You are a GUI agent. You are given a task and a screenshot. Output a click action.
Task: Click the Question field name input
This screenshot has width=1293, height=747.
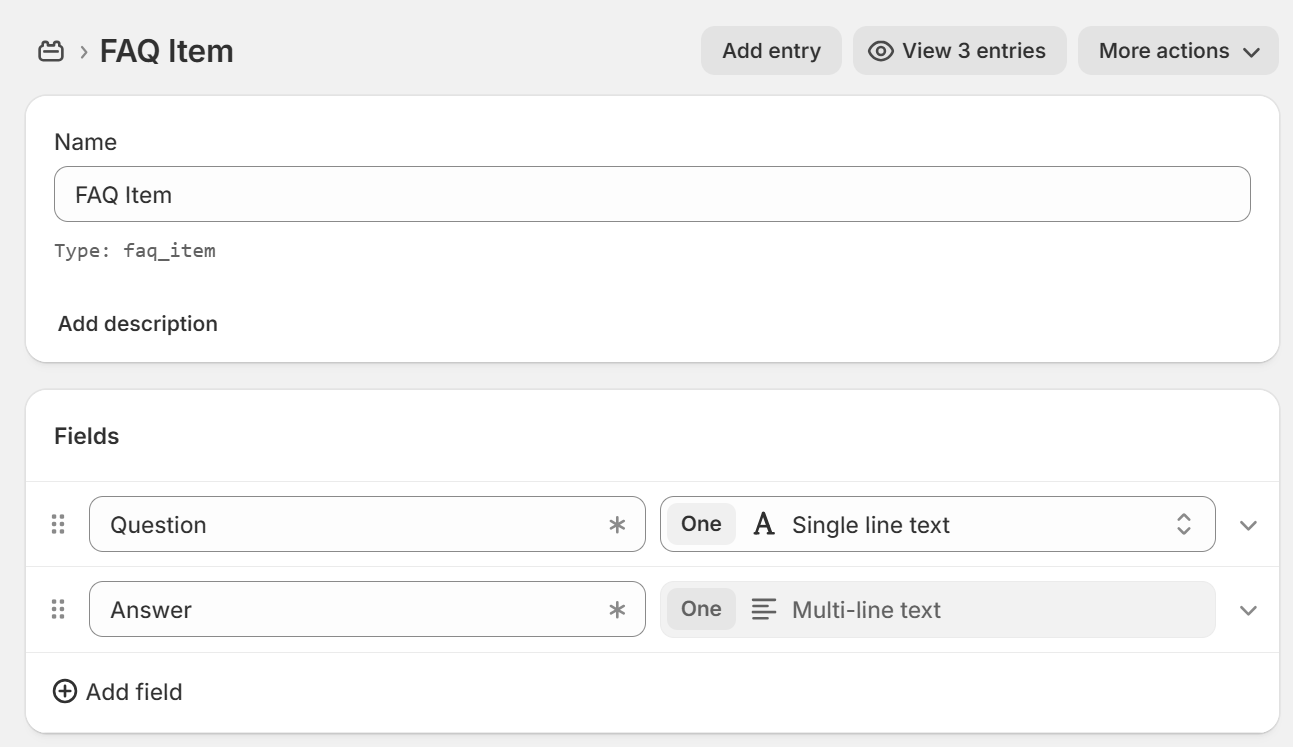[350, 524]
